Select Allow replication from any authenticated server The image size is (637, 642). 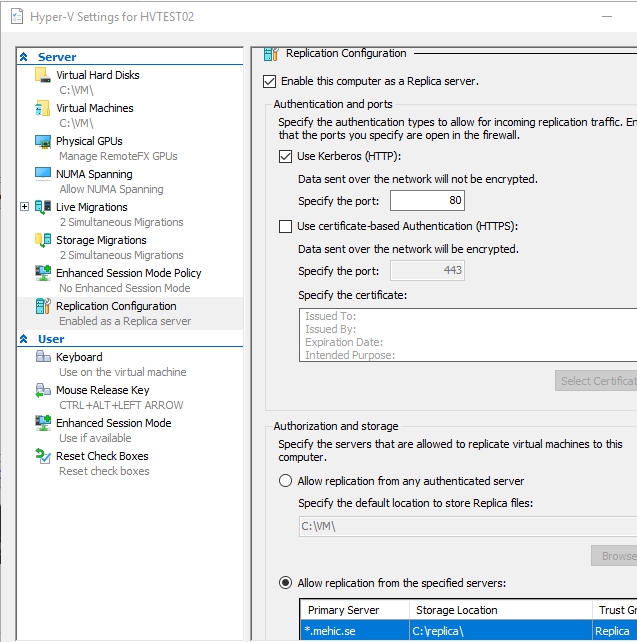tap(285, 481)
